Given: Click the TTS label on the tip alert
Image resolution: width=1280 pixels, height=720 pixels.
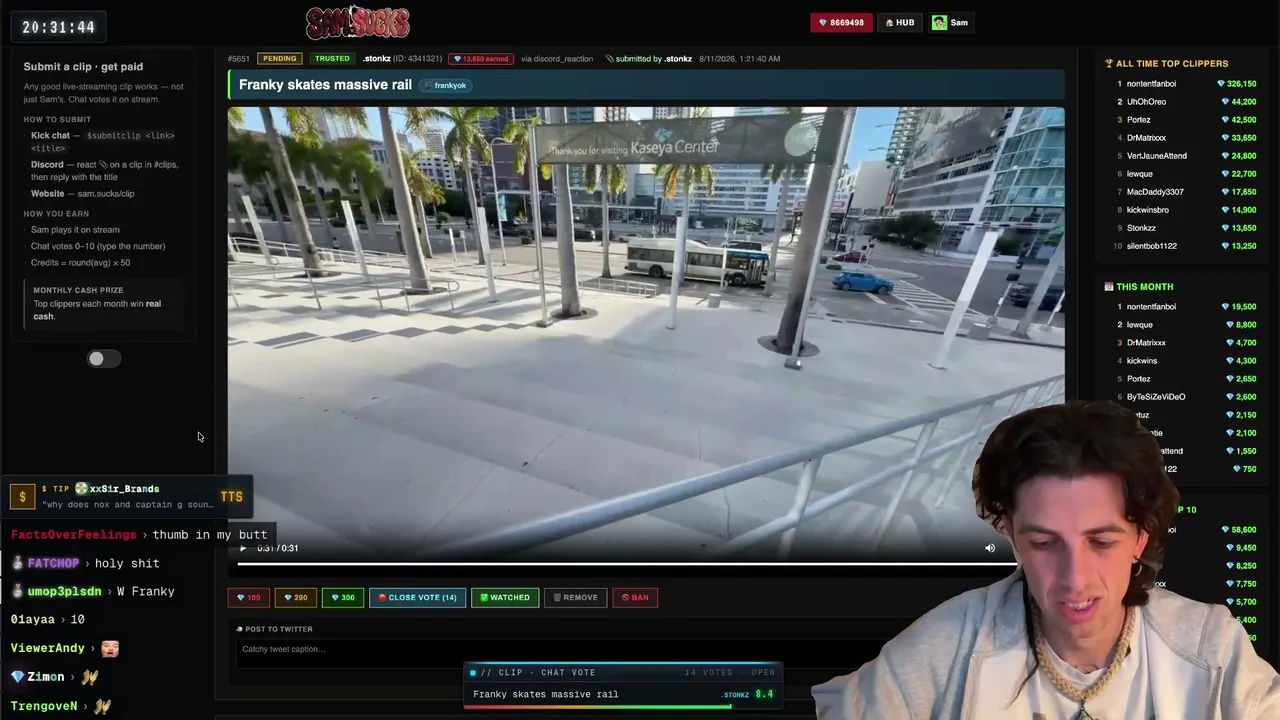Looking at the screenshot, I should click(231, 496).
